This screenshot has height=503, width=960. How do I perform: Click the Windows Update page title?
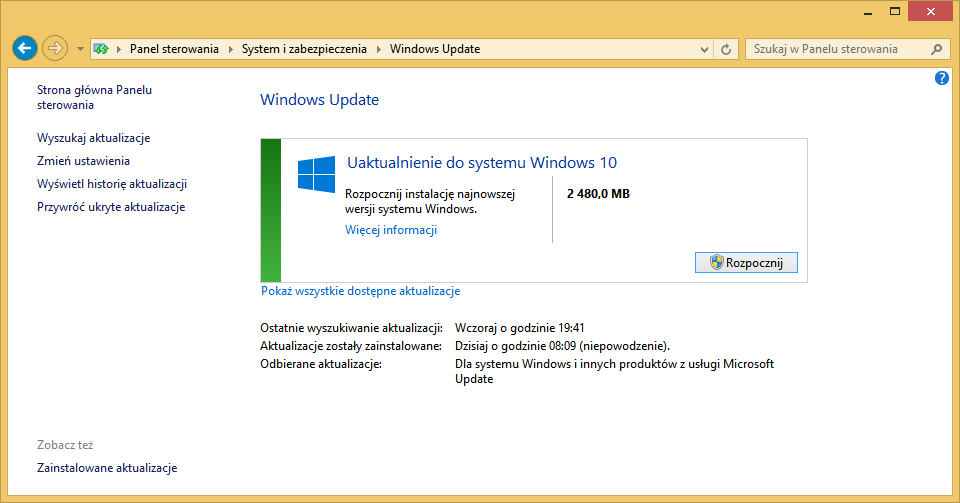coord(320,100)
